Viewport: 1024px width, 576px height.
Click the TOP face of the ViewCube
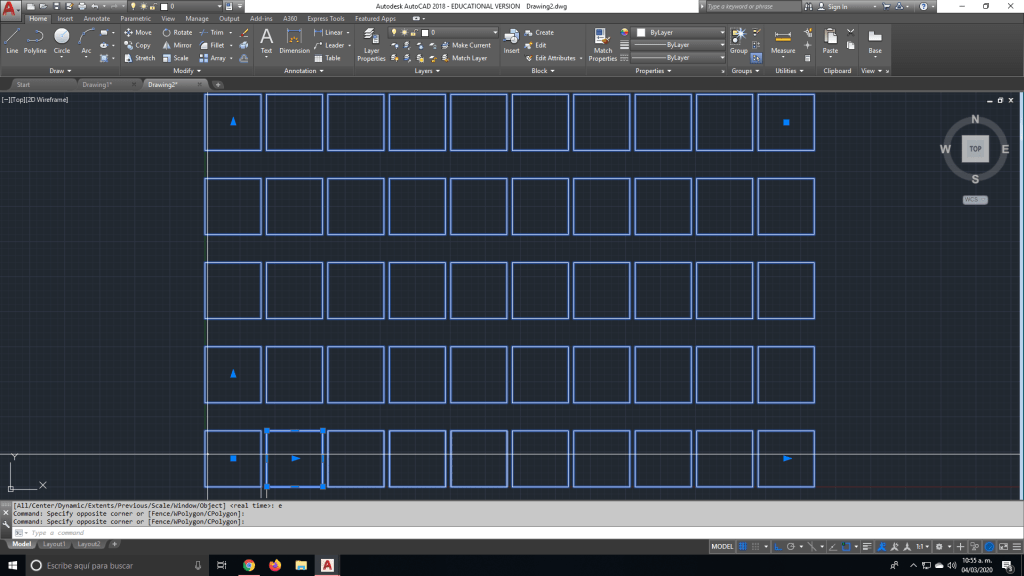(975, 149)
